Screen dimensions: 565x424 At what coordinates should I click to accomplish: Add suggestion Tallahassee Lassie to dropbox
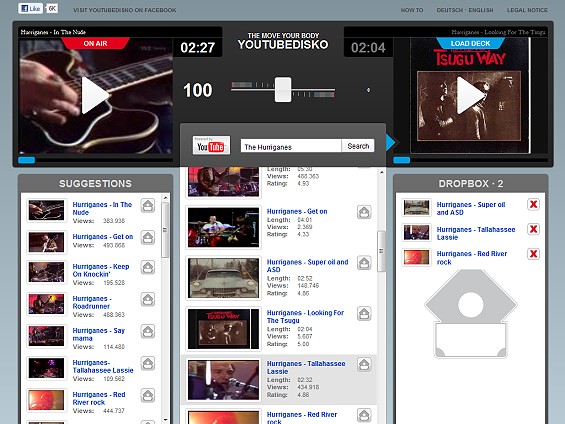[x=148, y=364]
